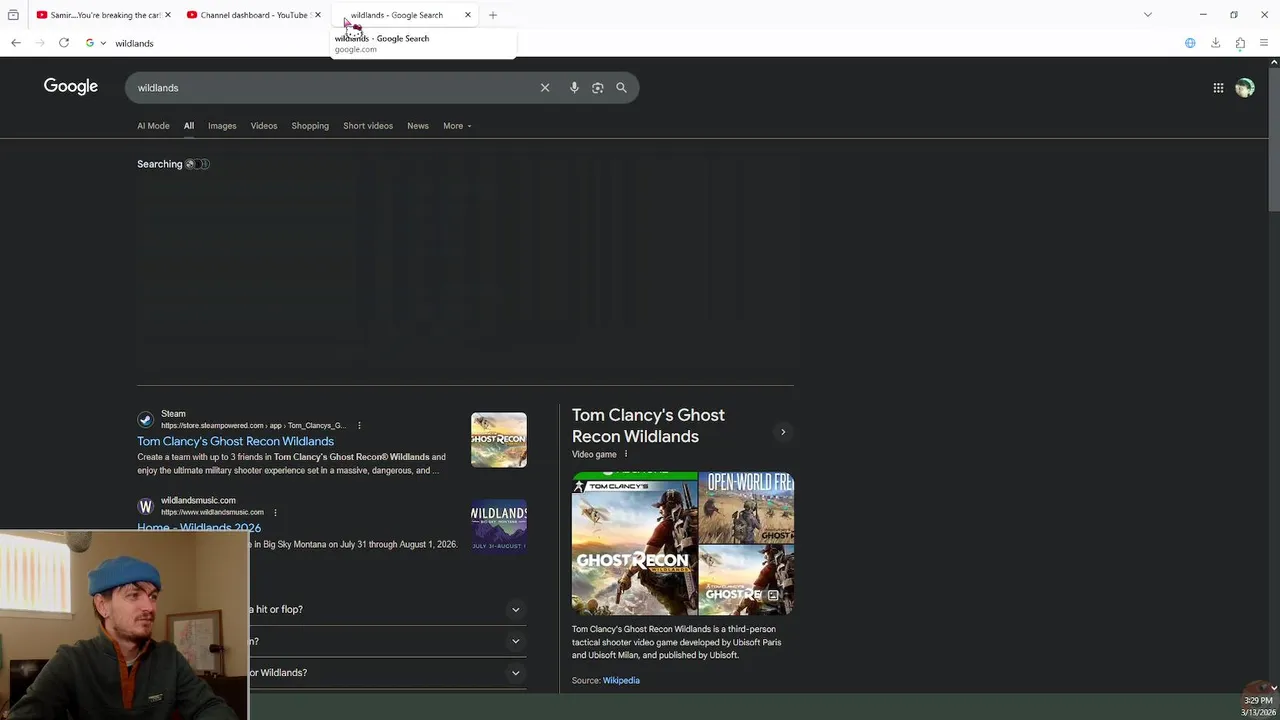Open Tom Clancy's Ghost Recon Wildlands Steam link
This screenshot has width=1280, height=720.
(235, 441)
